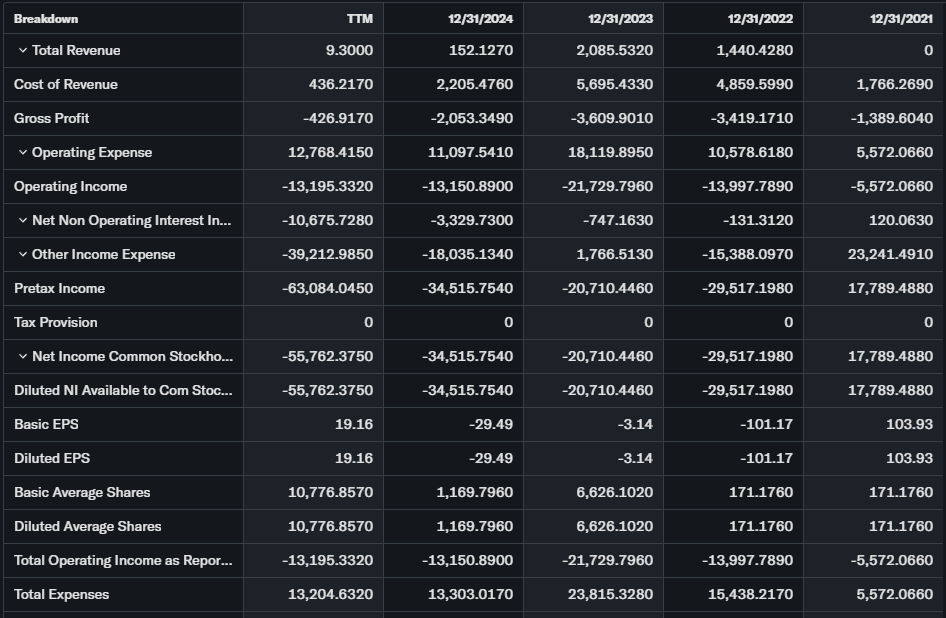Click the Breakdown column header
The height and width of the screenshot is (618, 946).
(x=46, y=18)
